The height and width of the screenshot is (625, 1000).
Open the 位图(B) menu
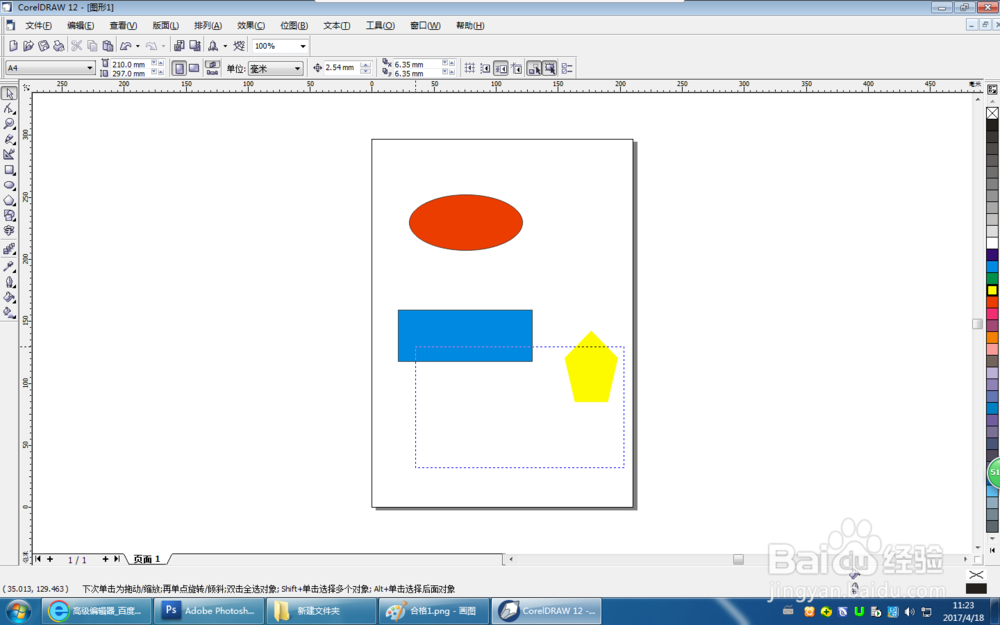(294, 26)
